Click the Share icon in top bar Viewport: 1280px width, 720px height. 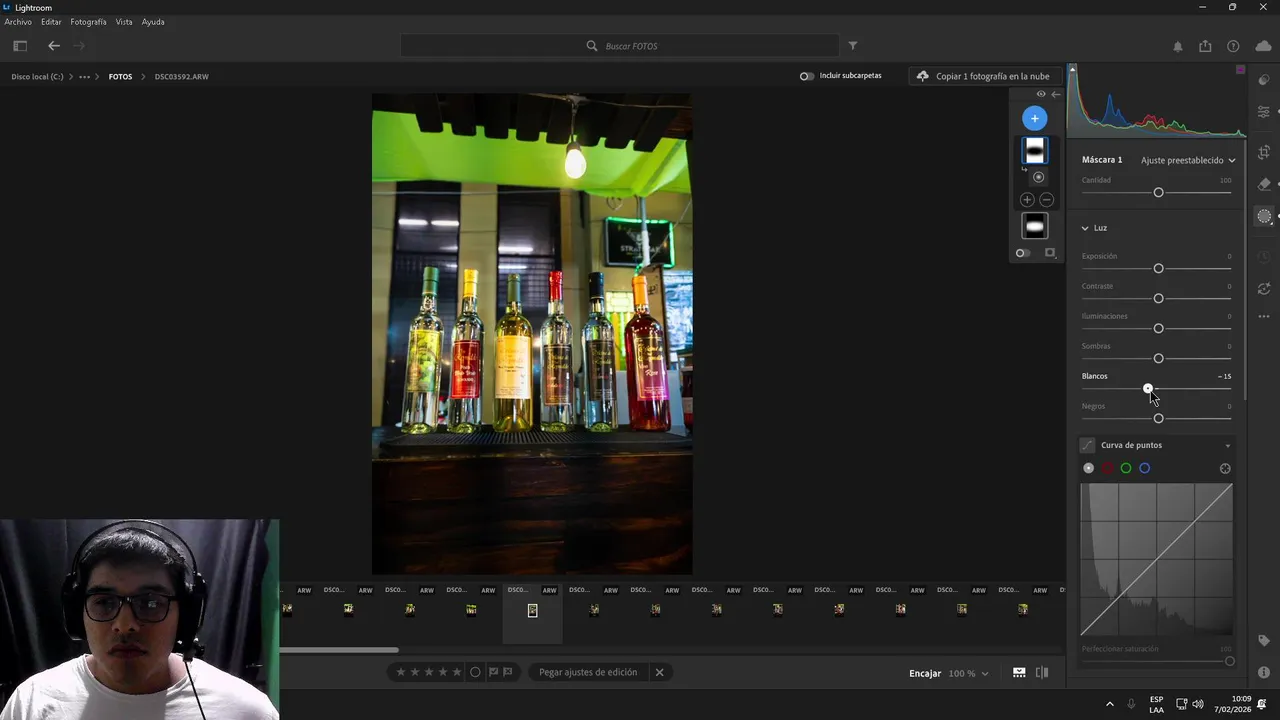[1205, 46]
